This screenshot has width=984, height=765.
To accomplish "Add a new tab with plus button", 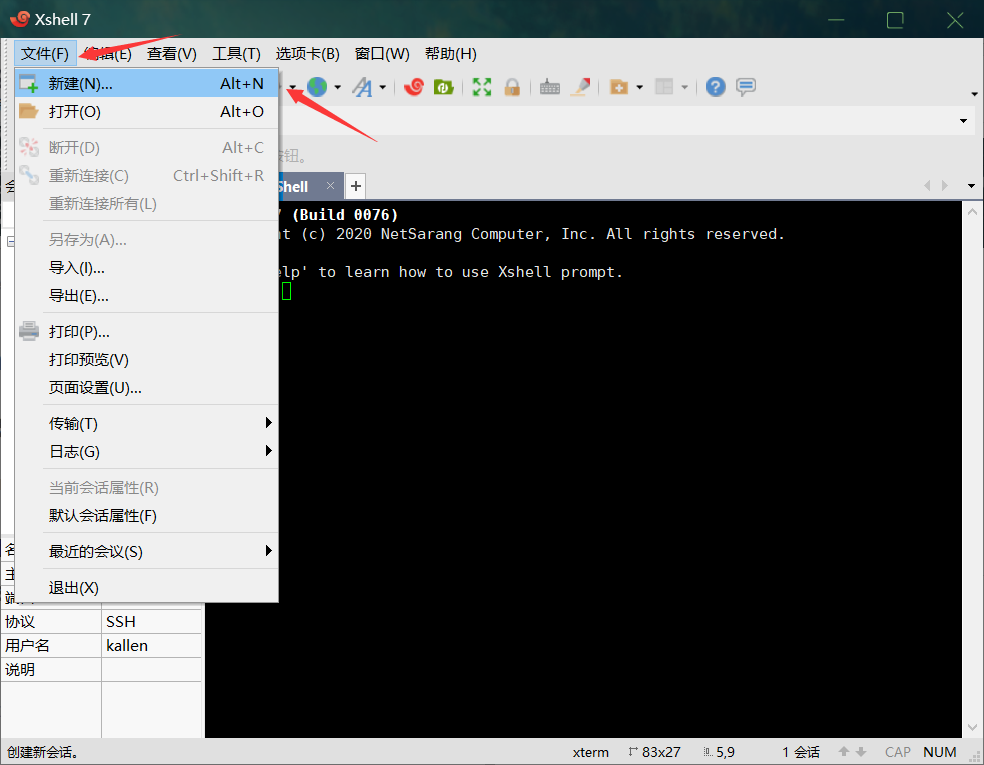I will pos(356,186).
